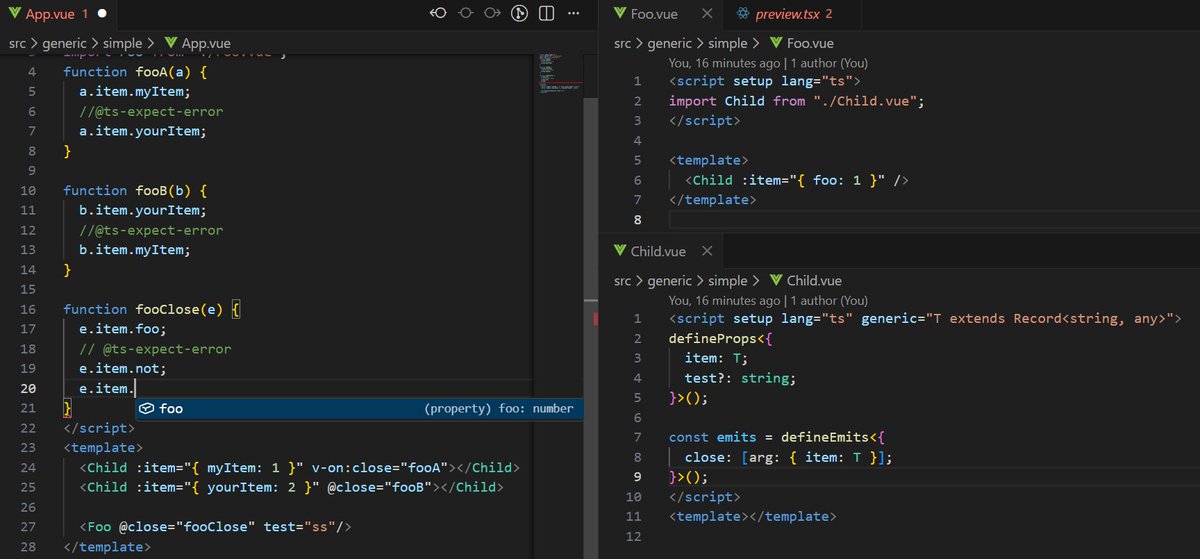Split the editor right
Screen dimensions: 1200x559
tap(545, 14)
